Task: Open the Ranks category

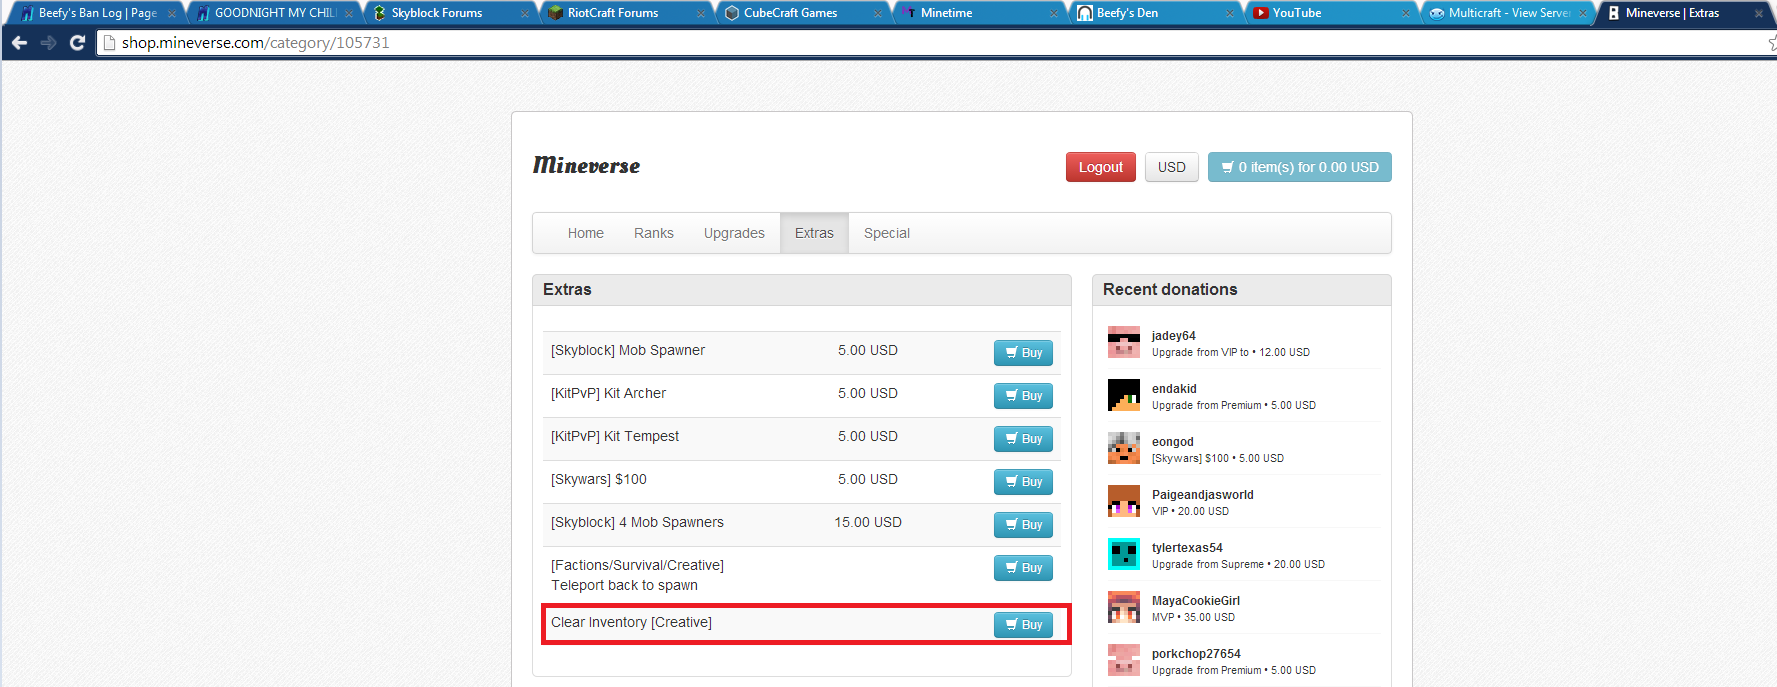Action: (x=654, y=233)
